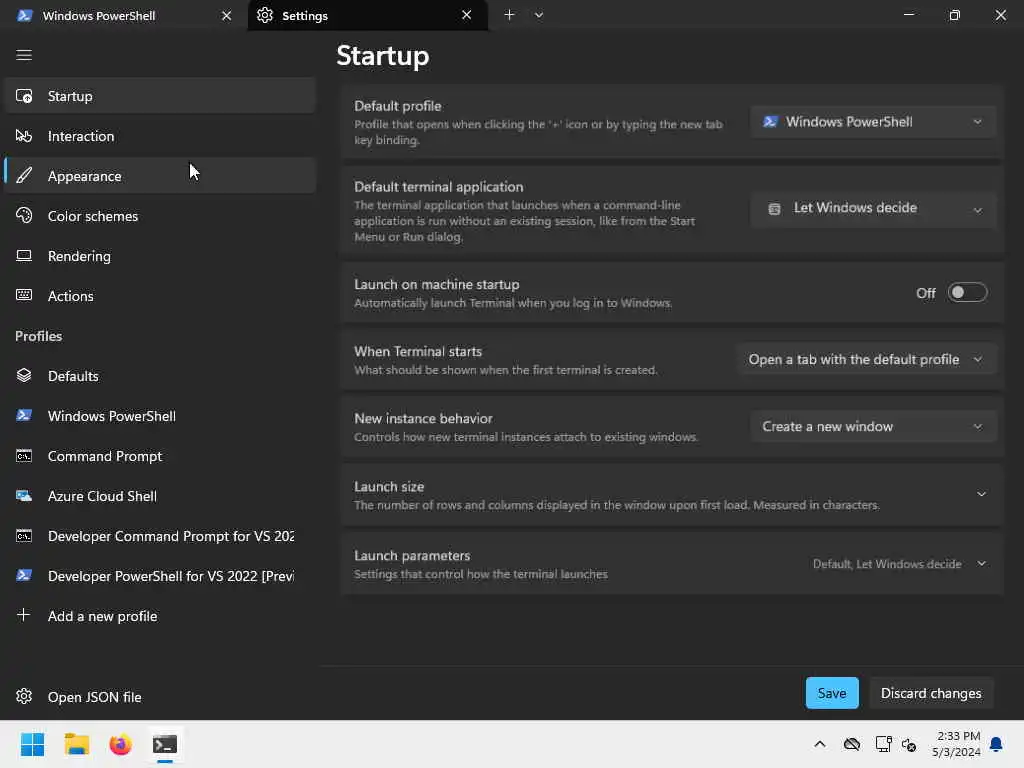1024x768 pixels.
Task: Click the Windows PowerShell profile icon
Action: [x=24, y=415]
